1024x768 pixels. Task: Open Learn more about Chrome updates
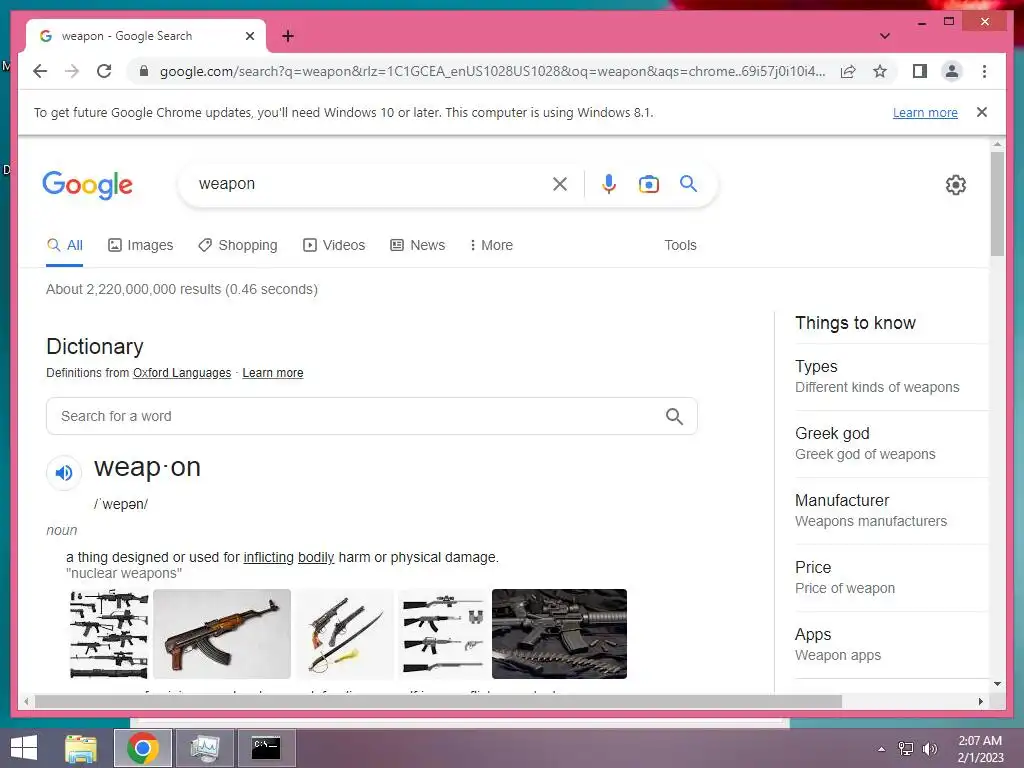click(925, 112)
